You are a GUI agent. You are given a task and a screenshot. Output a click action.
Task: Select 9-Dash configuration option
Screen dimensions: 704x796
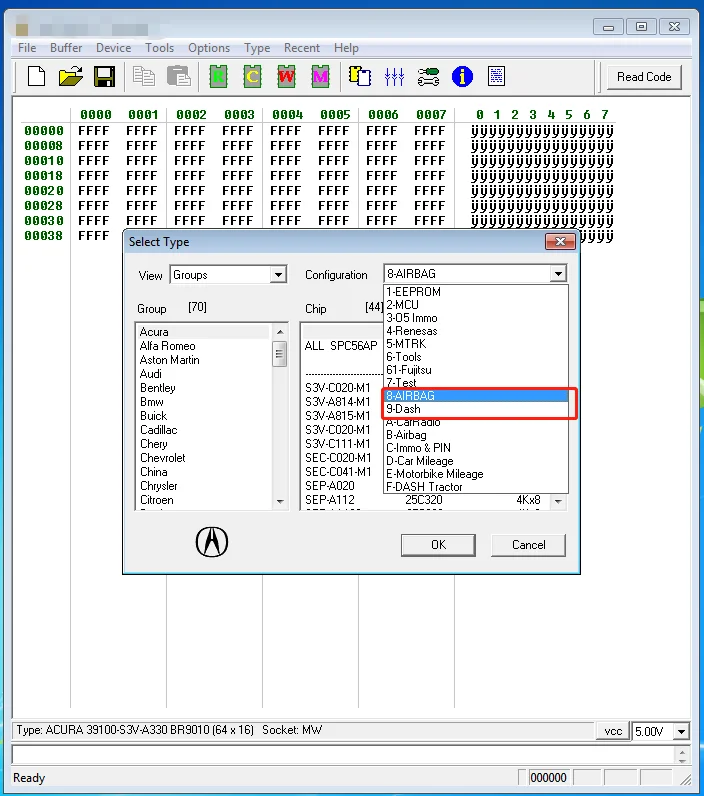pyautogui.click(x=476, y=409)
